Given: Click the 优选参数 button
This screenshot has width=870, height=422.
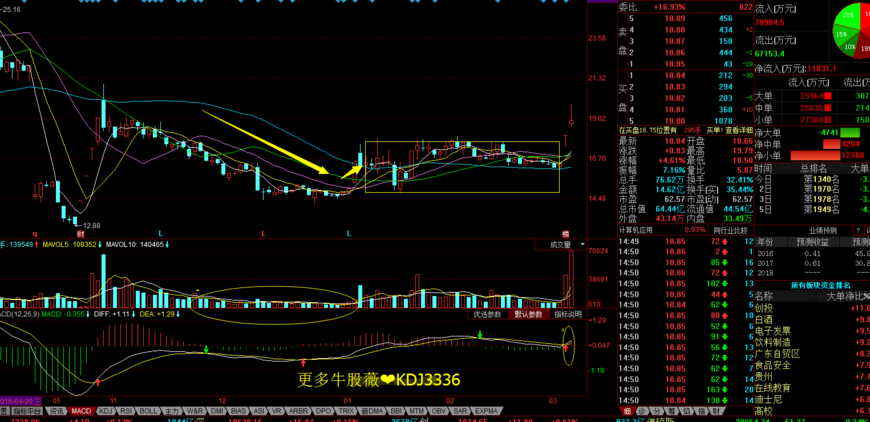Looking at the screenshot, I should point(487,314).
